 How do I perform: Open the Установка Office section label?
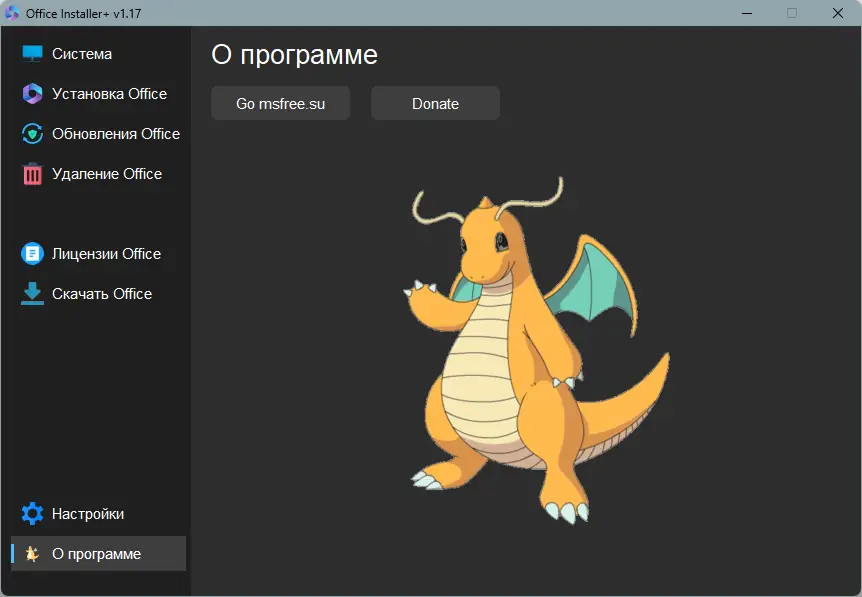click(109, 94)
